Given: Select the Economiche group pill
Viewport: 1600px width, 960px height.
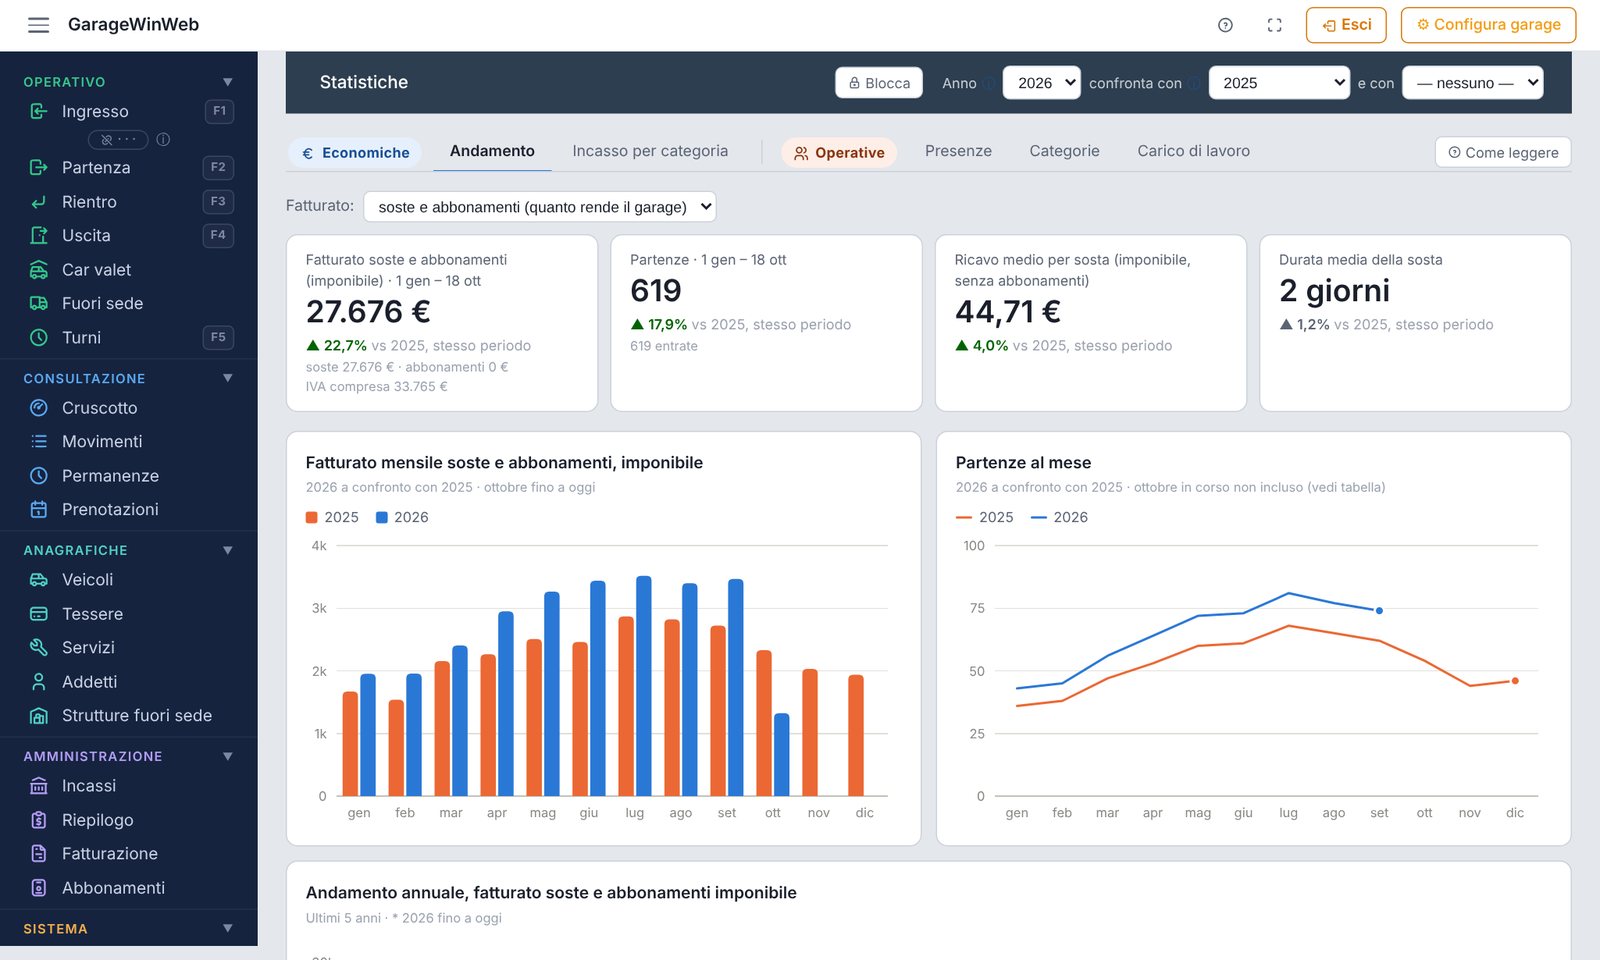Looking at the screenshot, I should coord(355,153).
